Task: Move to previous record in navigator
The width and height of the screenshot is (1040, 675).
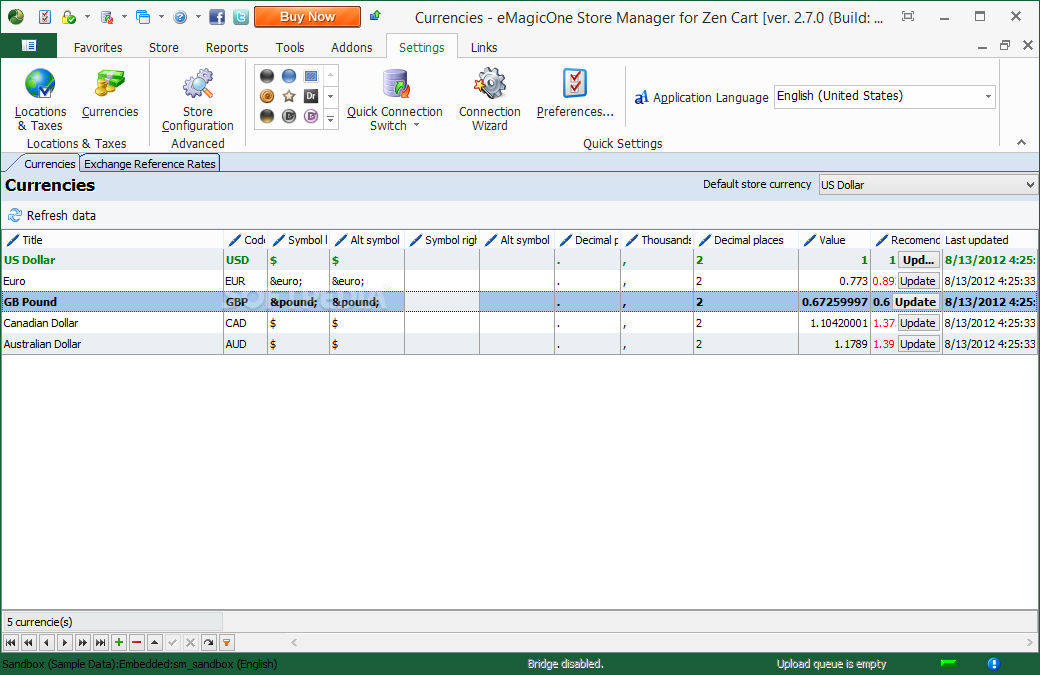Action: coord(46,642)
